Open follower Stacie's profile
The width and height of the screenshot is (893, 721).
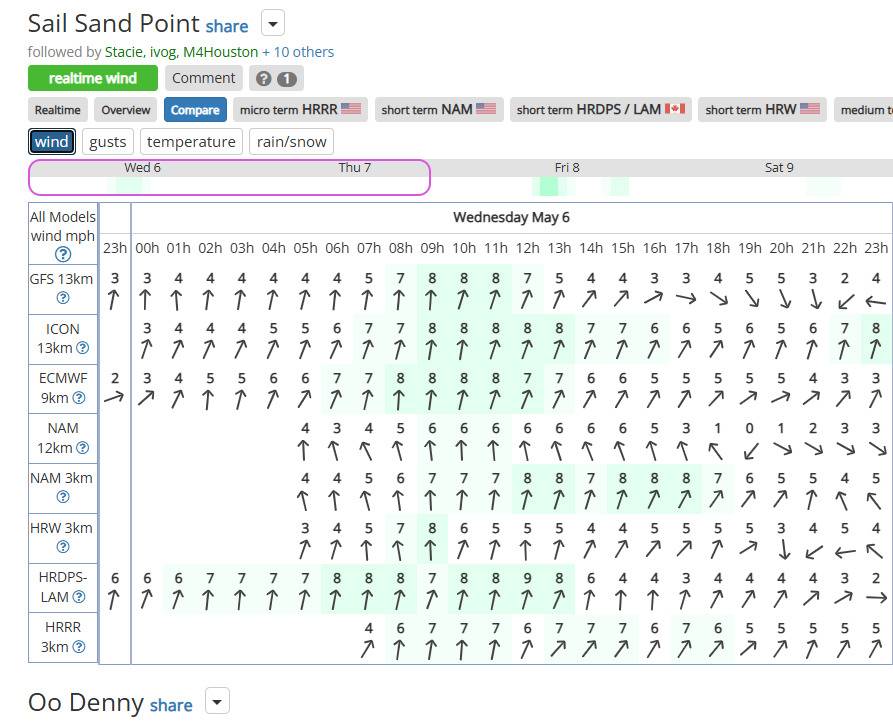click(124, 52)
